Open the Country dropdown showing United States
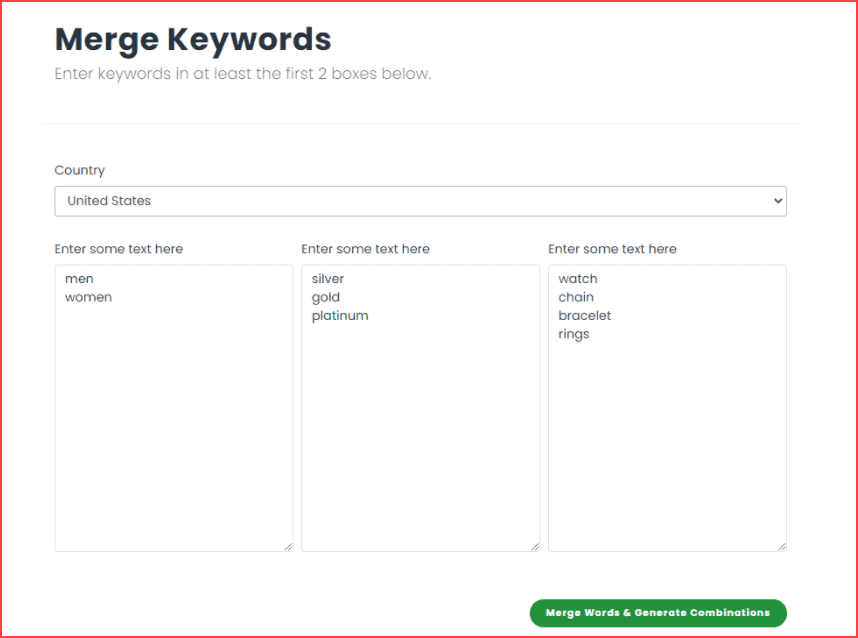 420,201
